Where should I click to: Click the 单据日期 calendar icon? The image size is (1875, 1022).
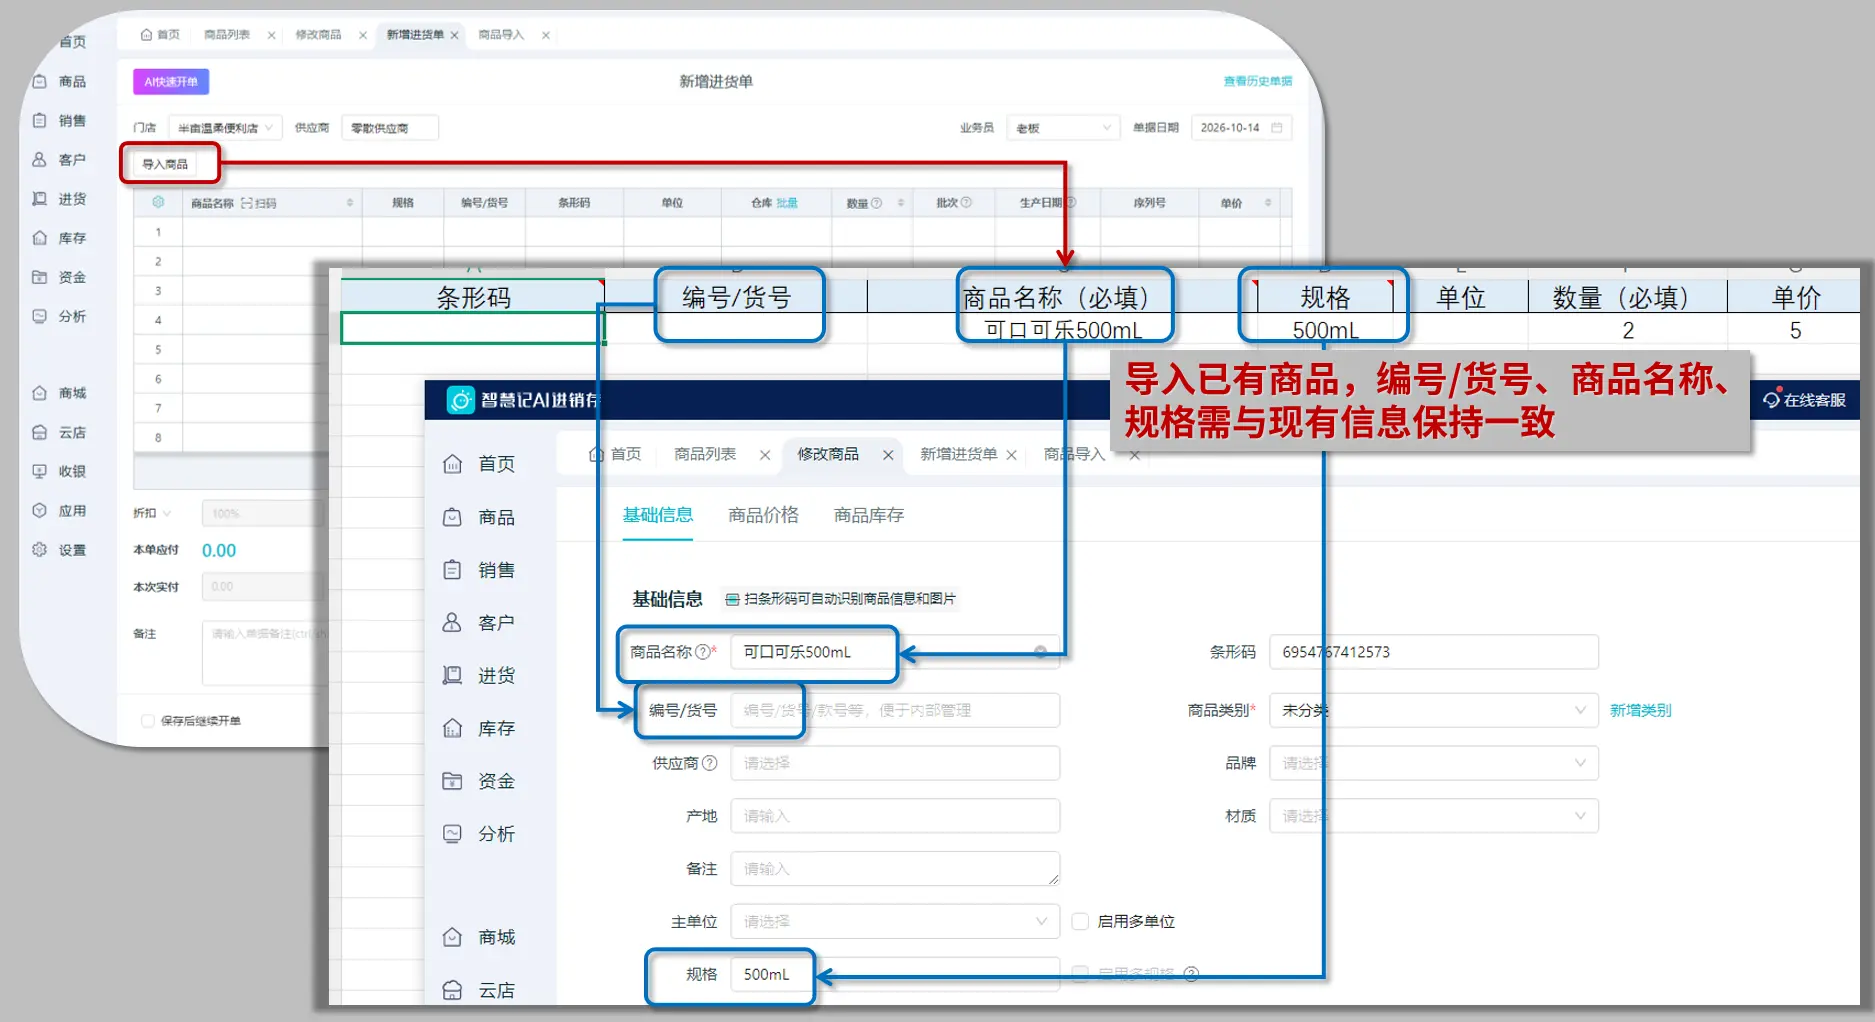pos(1276,128)
